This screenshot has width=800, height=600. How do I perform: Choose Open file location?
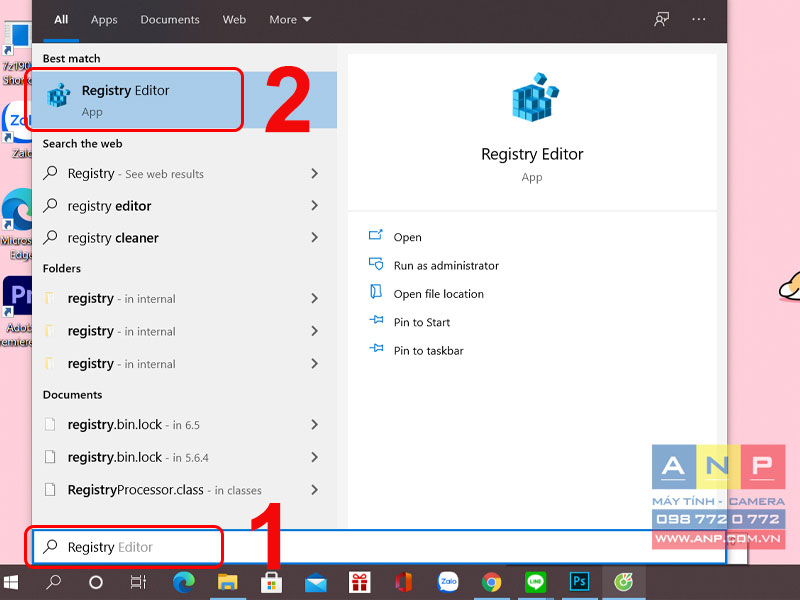[439, 294]
